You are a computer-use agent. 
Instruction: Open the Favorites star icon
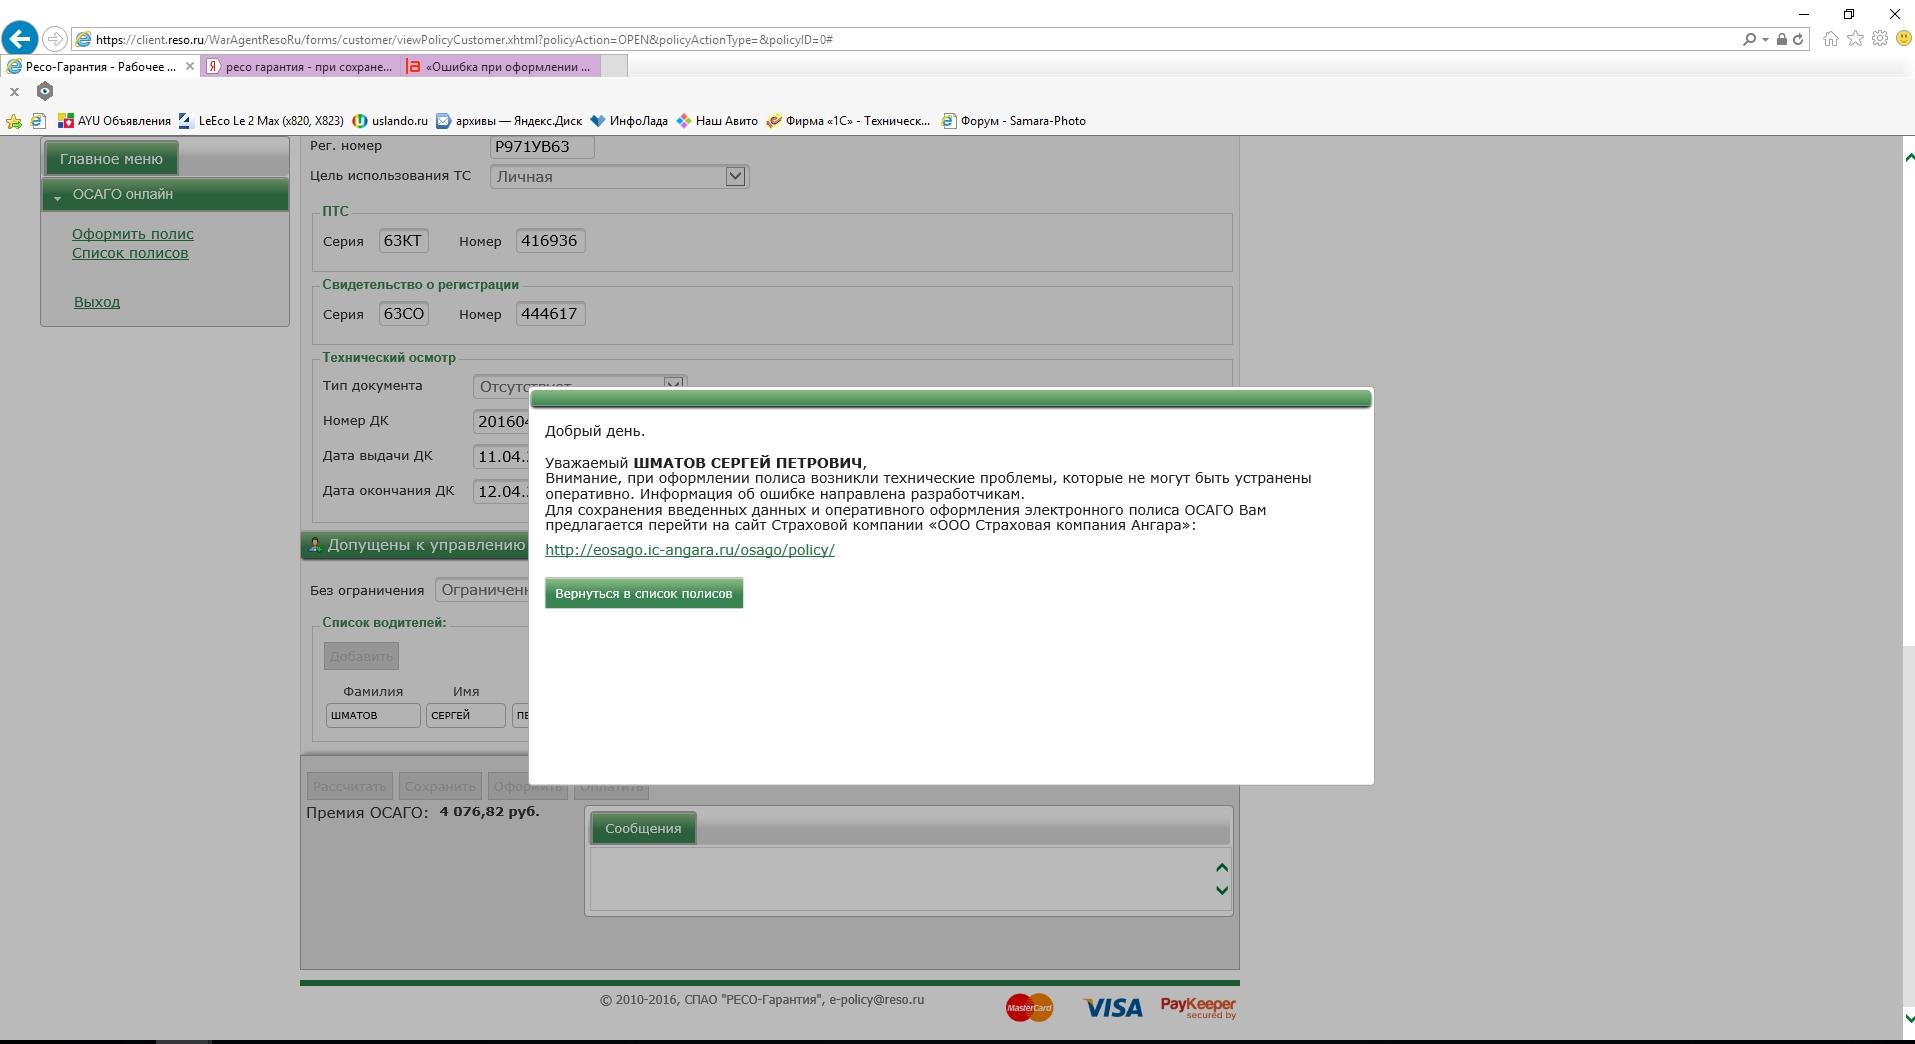point(1855,39)
